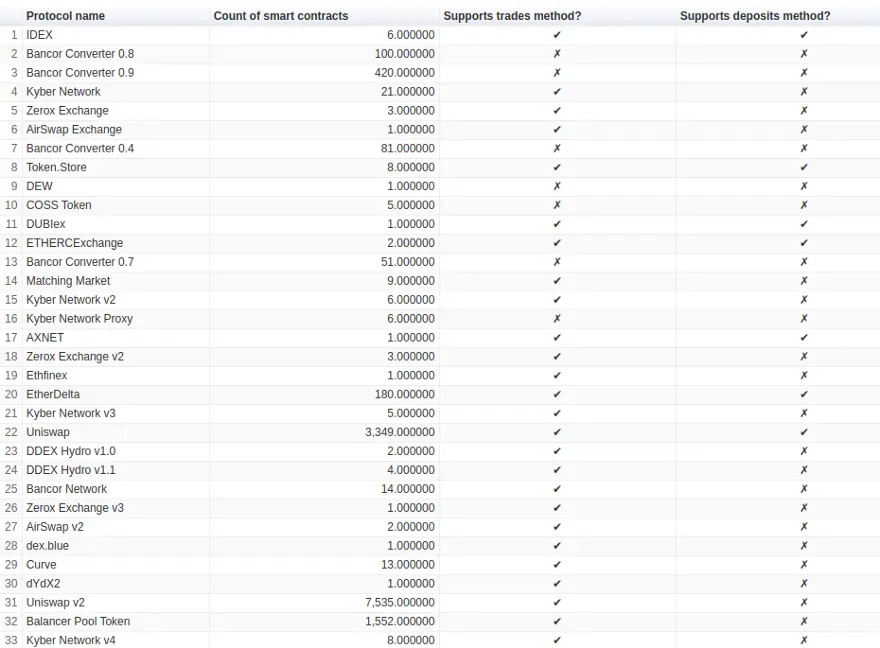
Task: Click the 3,349.000000 contract count value
Action: 400,433
